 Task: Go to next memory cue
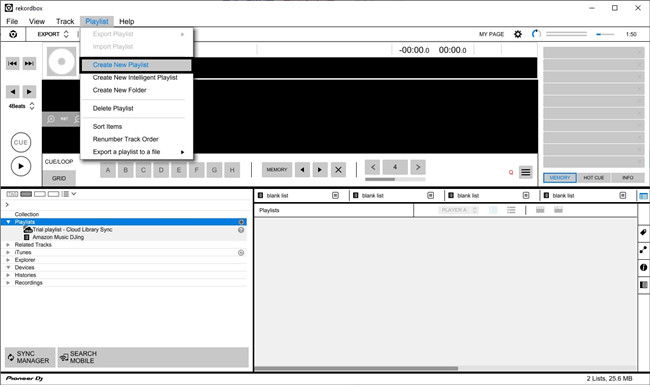[x=320, y=170]
